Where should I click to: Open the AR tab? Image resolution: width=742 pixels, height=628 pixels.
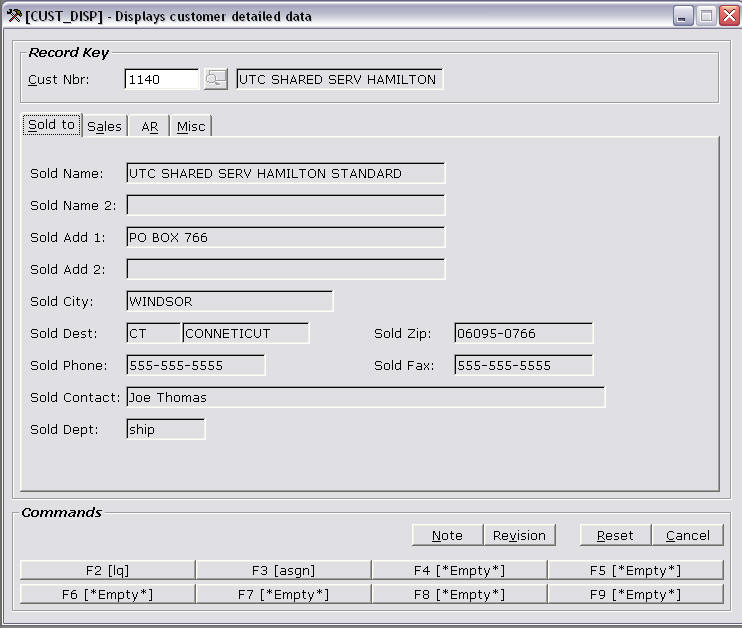pyautogui.click(x=149, y=126)
